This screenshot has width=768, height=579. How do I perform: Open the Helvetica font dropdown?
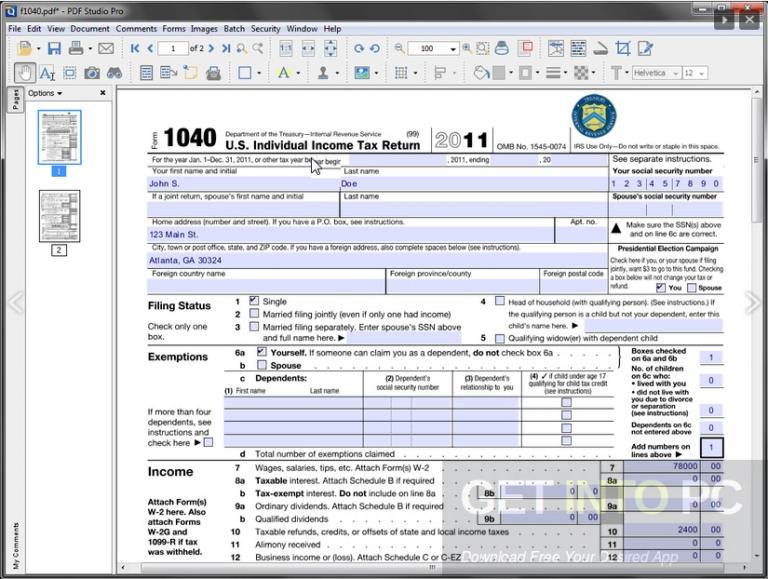pyautogui.click(x=676, y=73)
